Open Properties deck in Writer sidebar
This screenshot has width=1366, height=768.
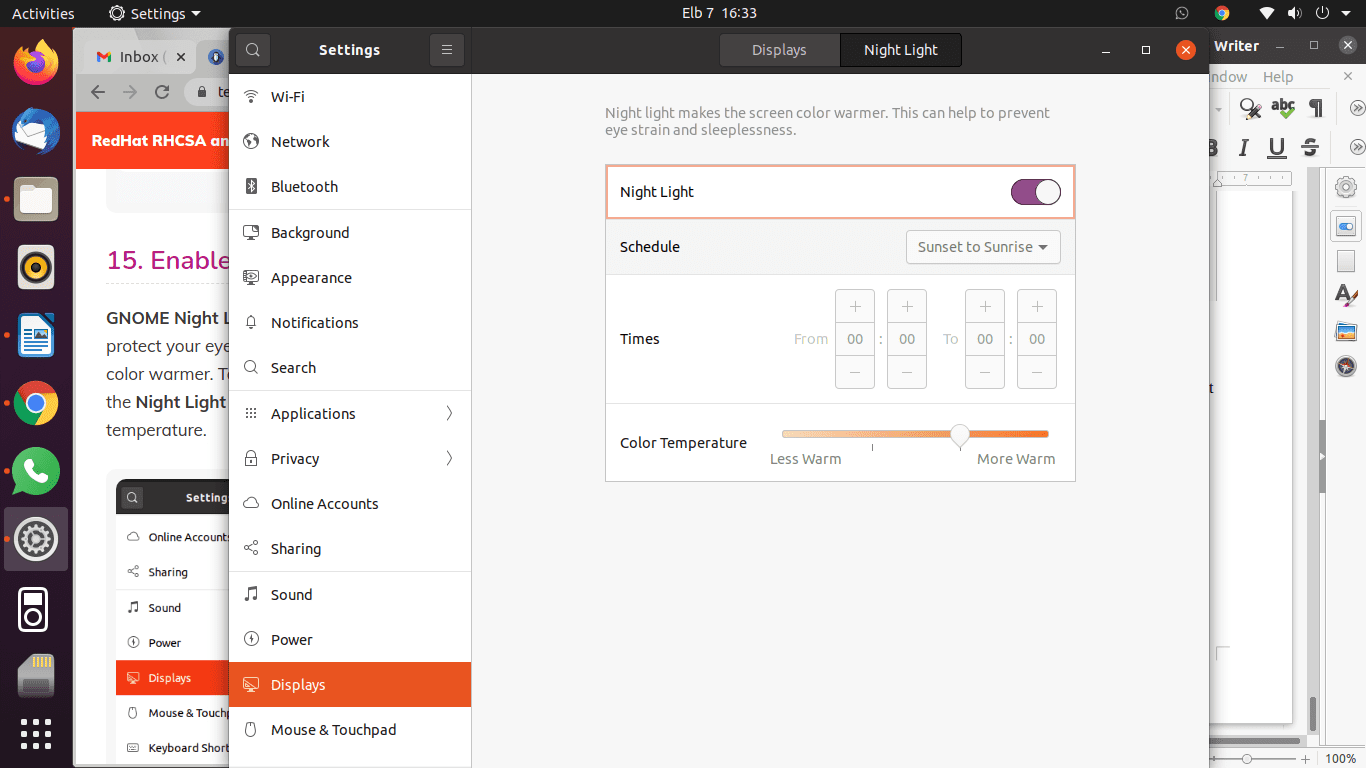click(x=1346, y=226)
